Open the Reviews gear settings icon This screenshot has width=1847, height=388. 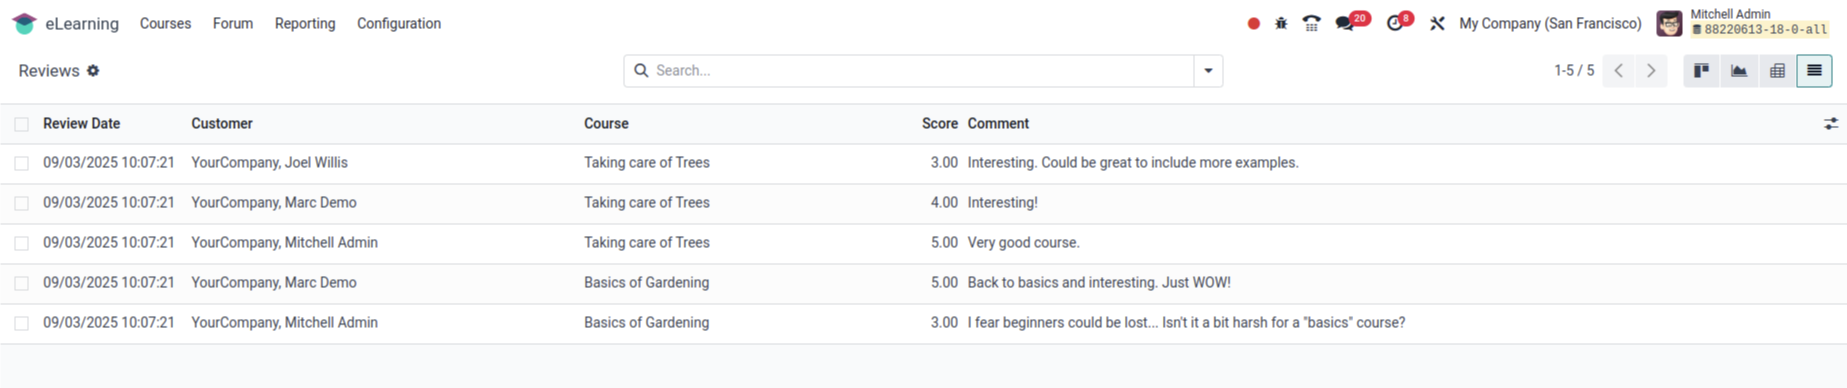(93, 71)
